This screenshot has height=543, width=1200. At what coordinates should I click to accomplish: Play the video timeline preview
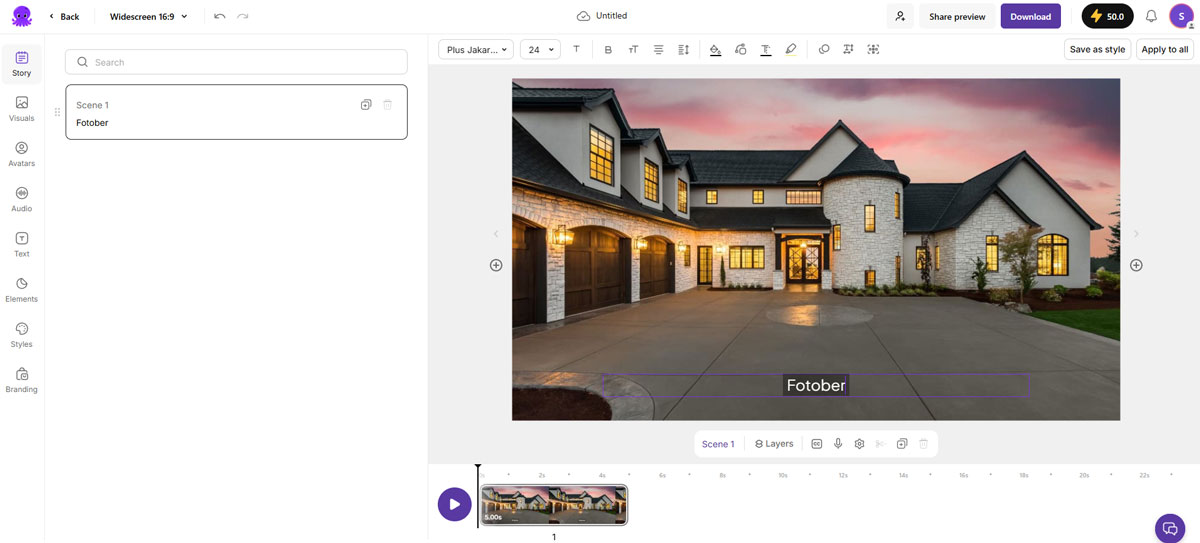(454, 504)
